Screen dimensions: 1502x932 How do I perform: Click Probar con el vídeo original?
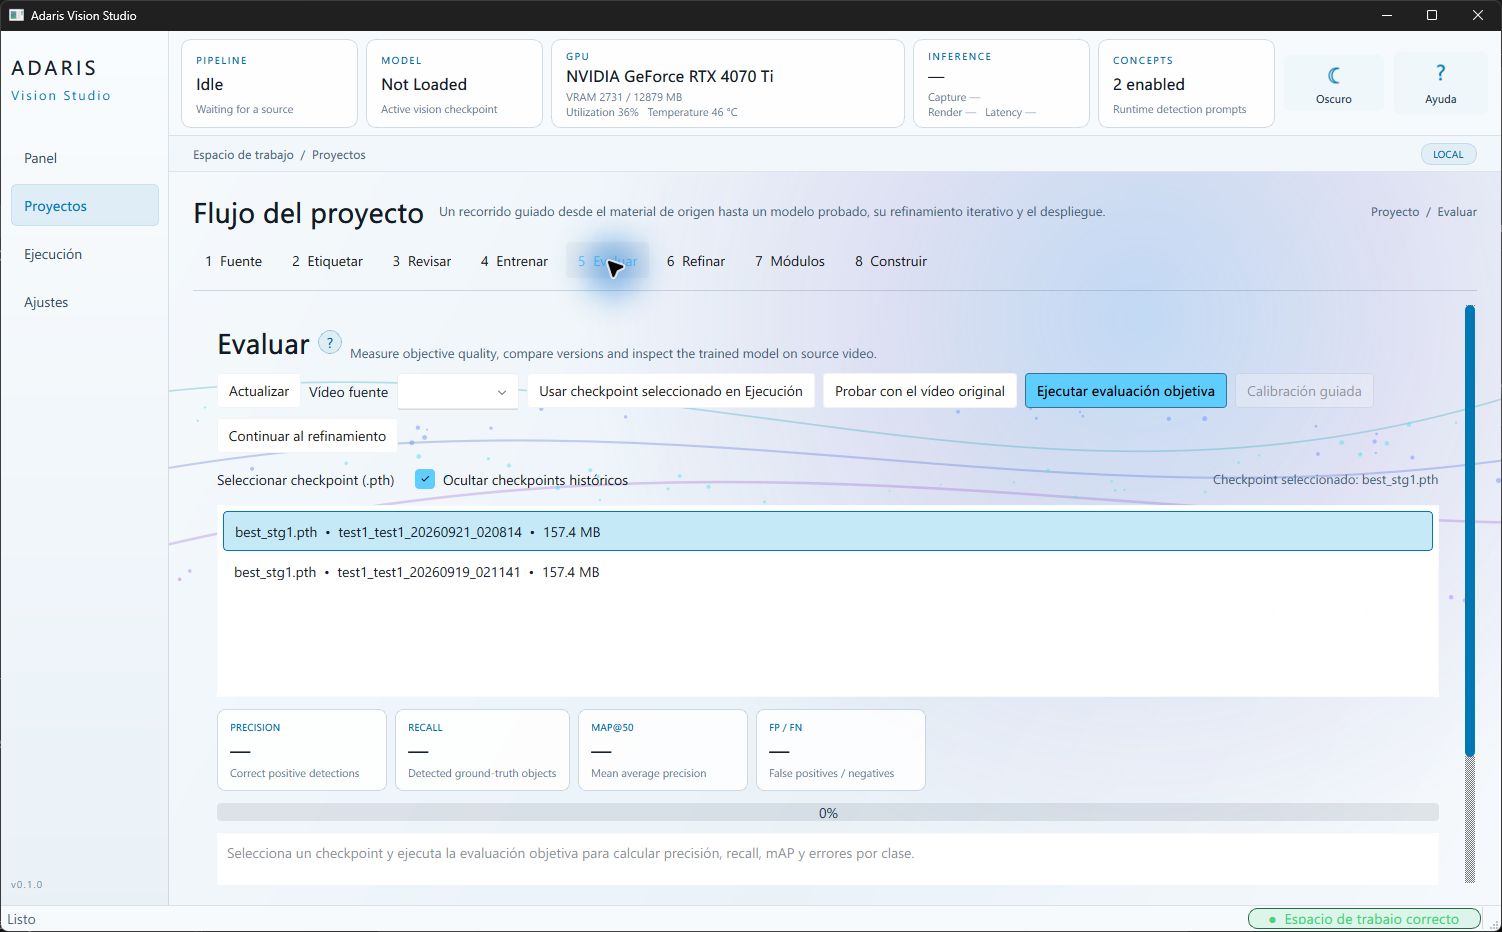click(920, 391)
